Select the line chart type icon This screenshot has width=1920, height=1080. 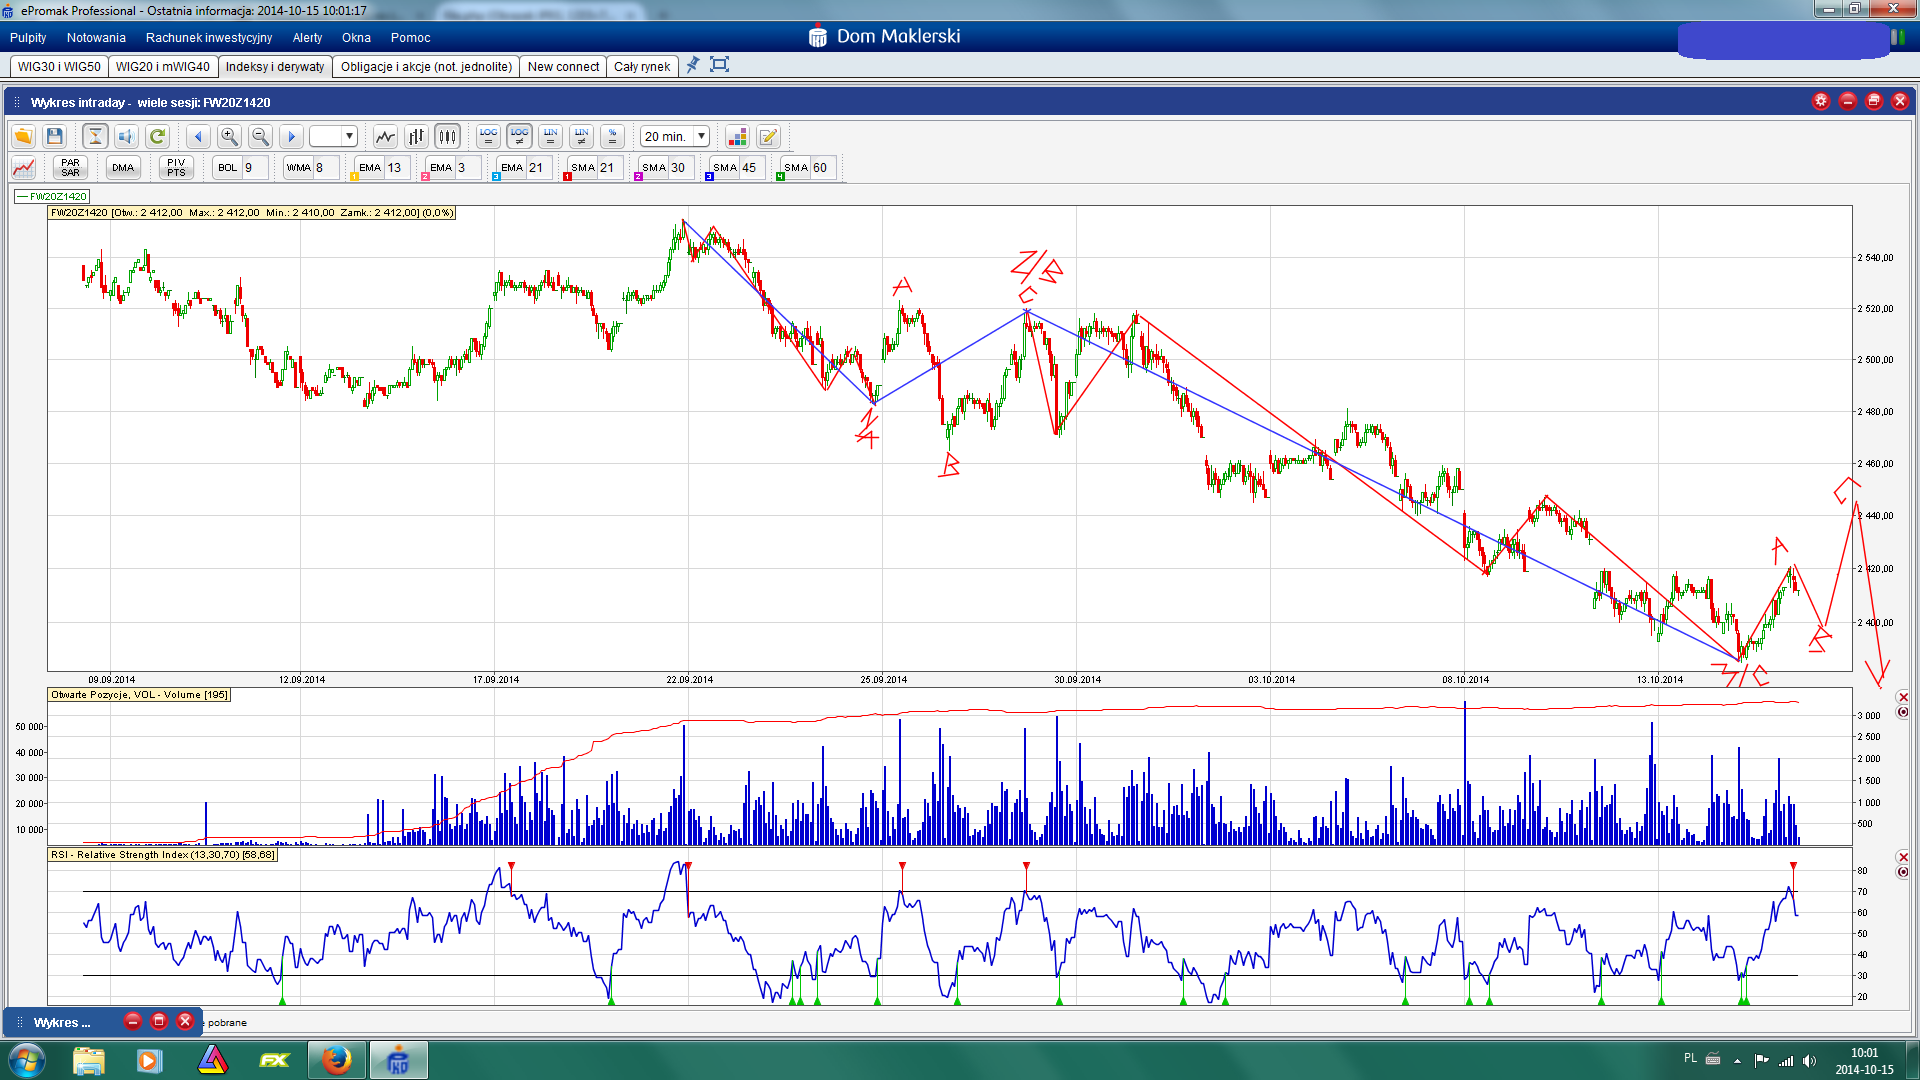point(385,137)
